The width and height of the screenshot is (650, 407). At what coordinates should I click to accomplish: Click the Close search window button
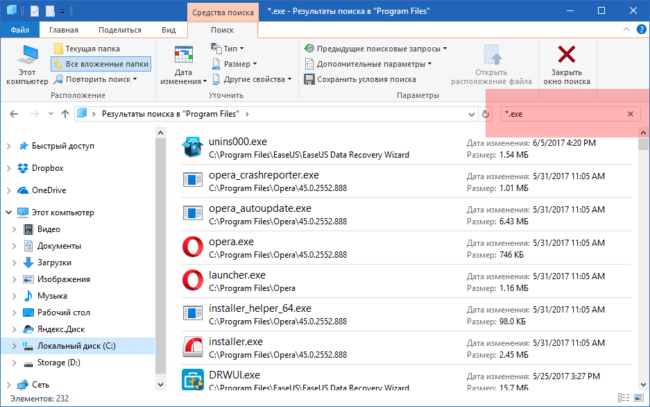(567, 65)
